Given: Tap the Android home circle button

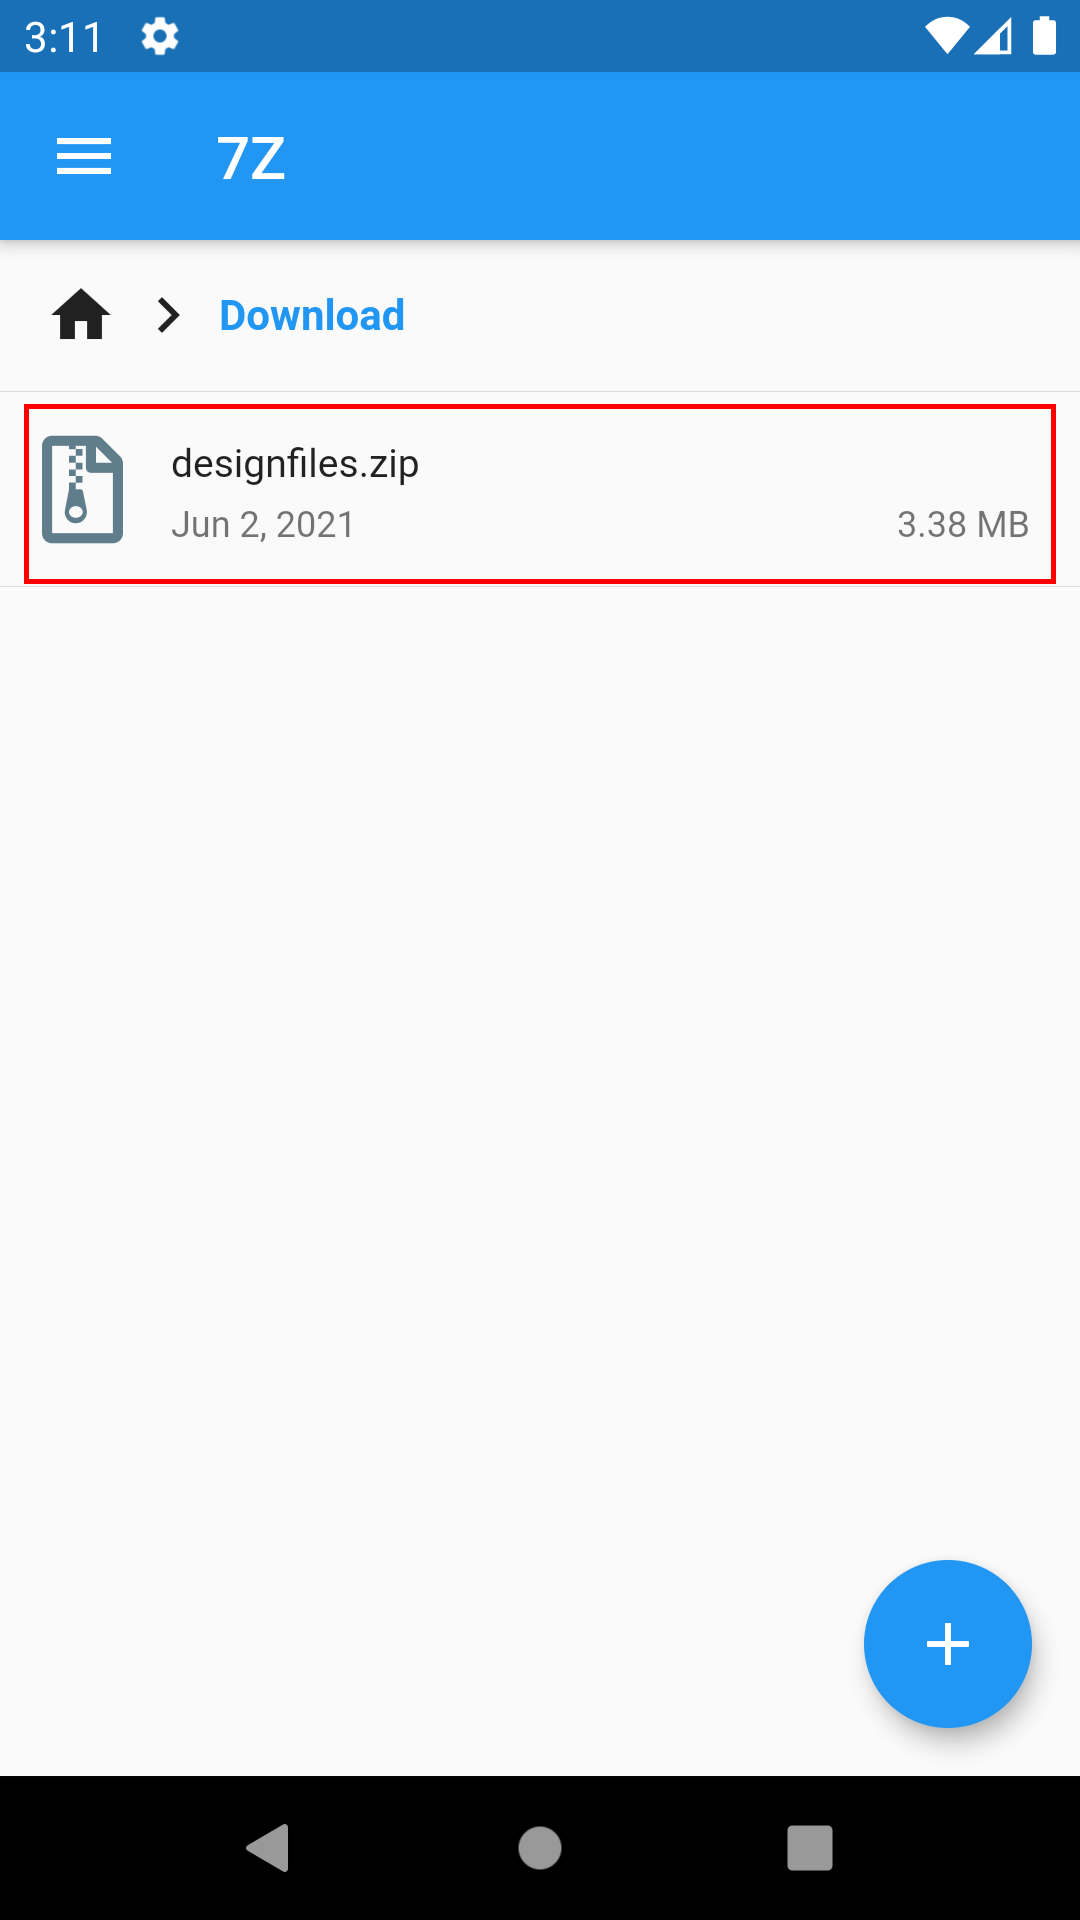Looking at the screenshot, I should pos(540,1847).
